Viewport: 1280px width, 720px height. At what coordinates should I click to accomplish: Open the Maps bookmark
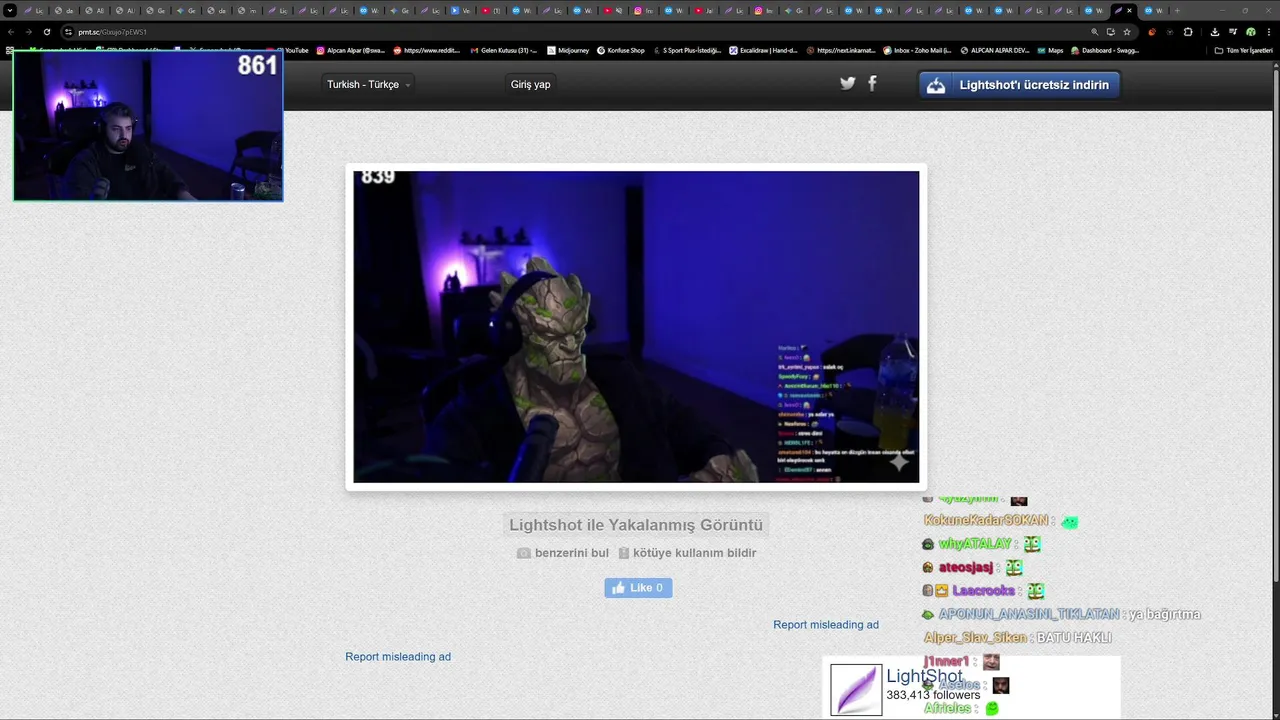[1050, 50]
